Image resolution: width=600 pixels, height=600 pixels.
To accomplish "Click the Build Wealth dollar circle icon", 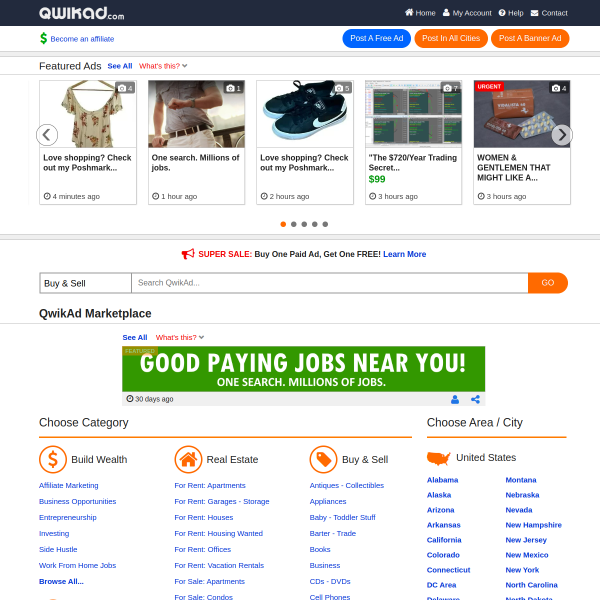I will click(x=53, y=459).
